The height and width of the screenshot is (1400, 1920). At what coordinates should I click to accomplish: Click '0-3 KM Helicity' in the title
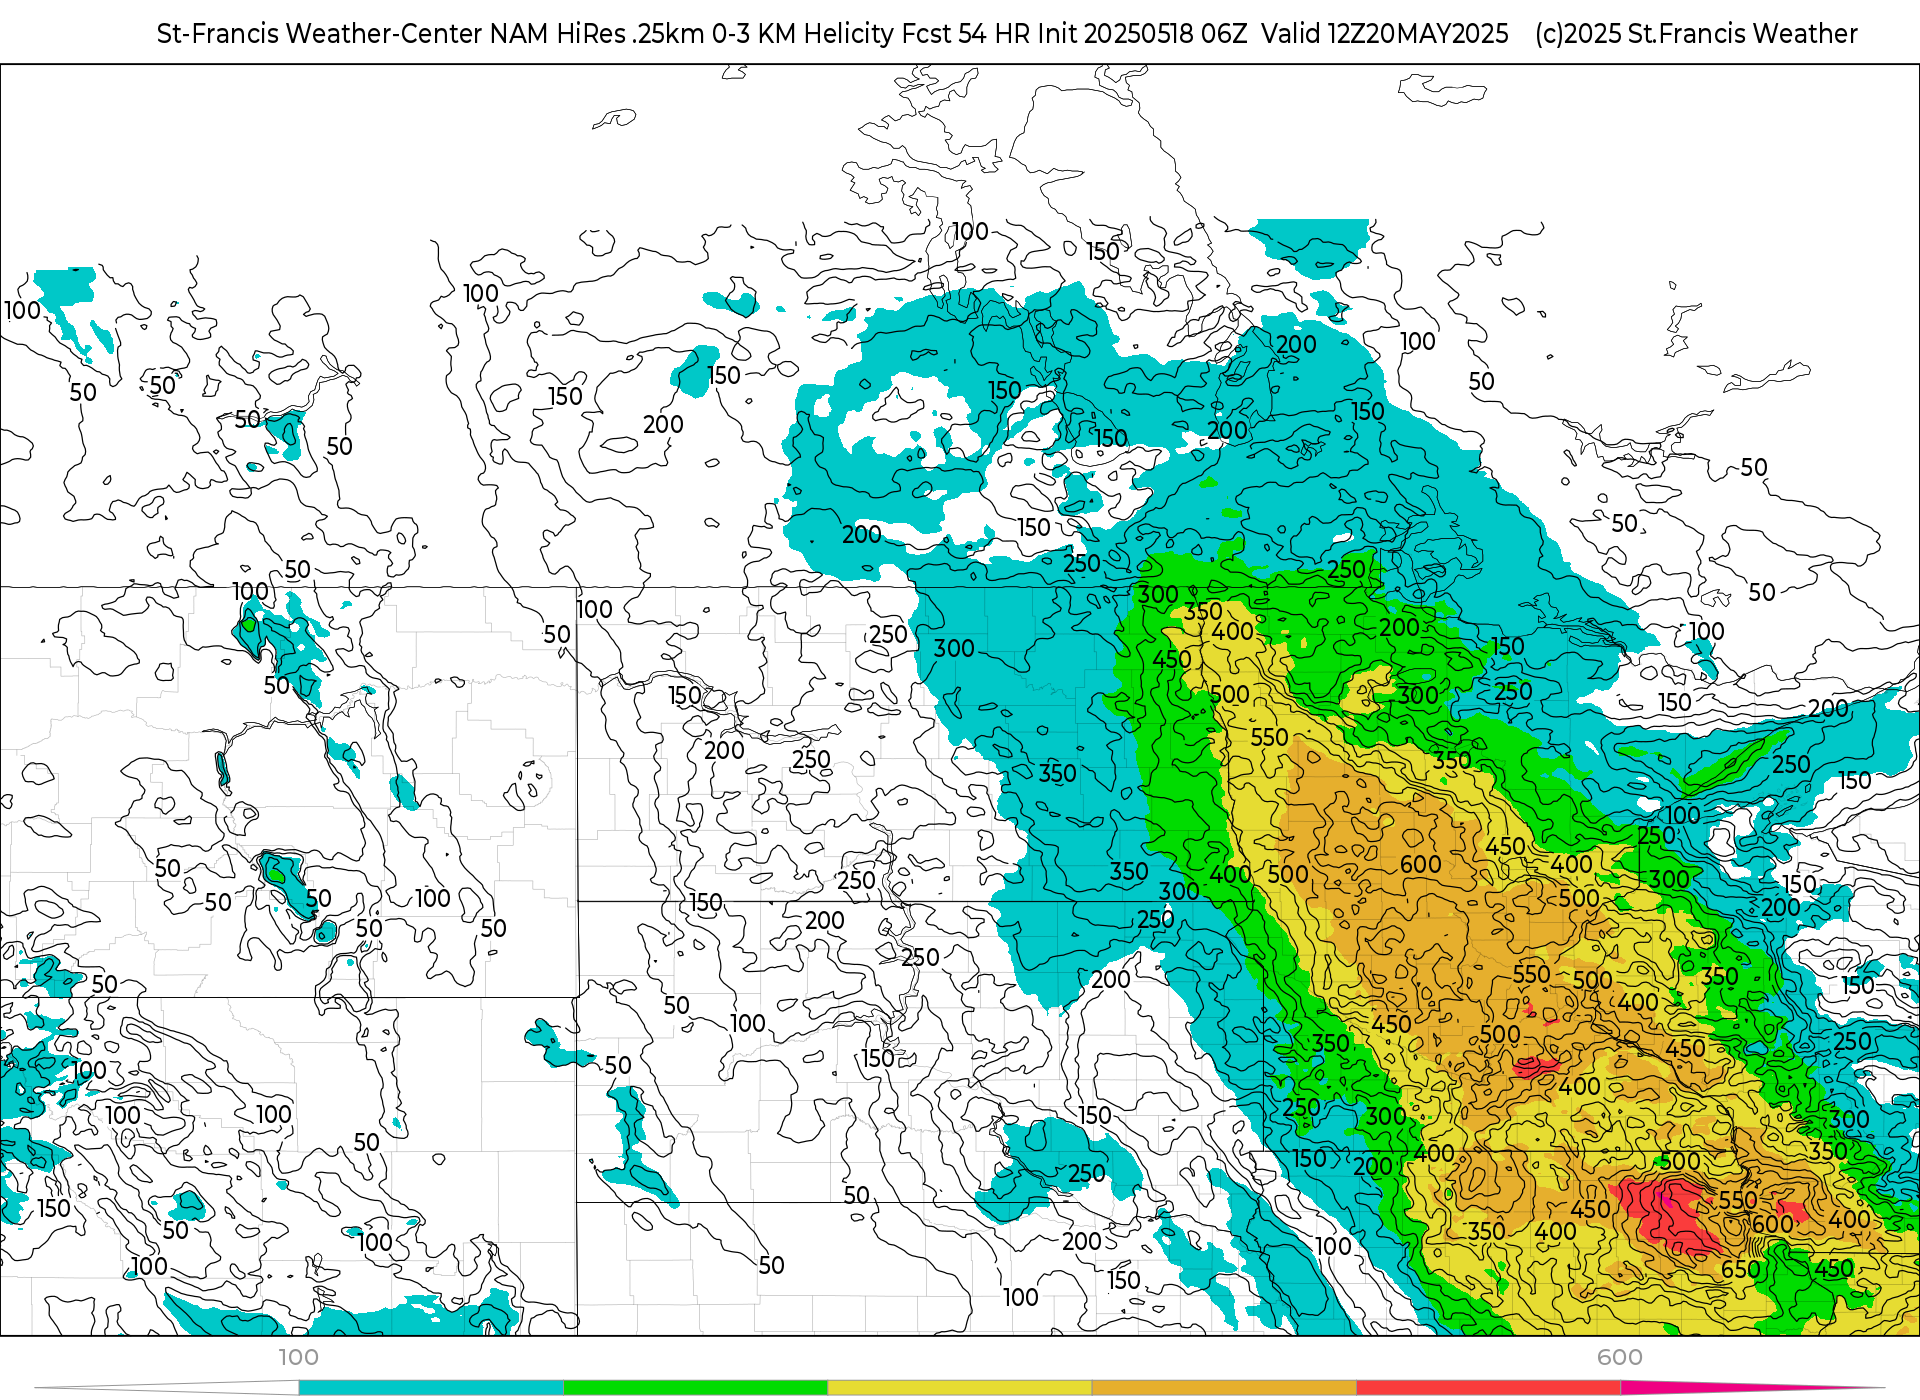[803, 34]
